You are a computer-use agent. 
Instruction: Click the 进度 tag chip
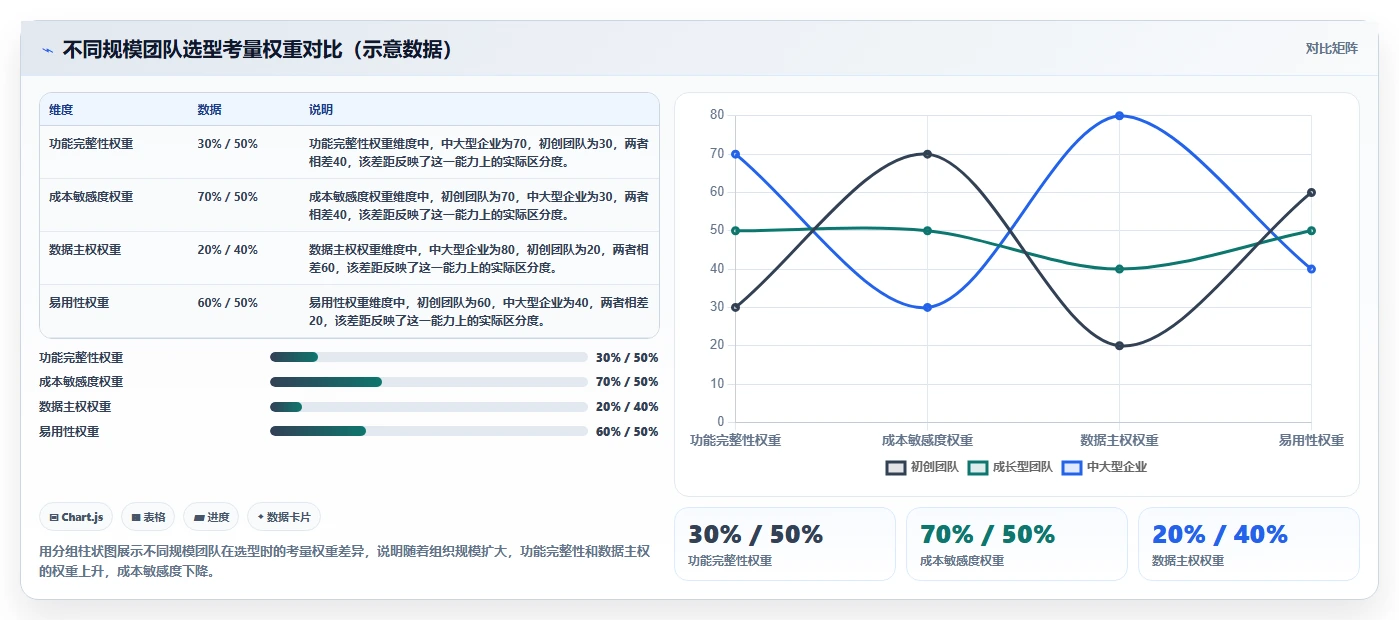click(211, 517)
